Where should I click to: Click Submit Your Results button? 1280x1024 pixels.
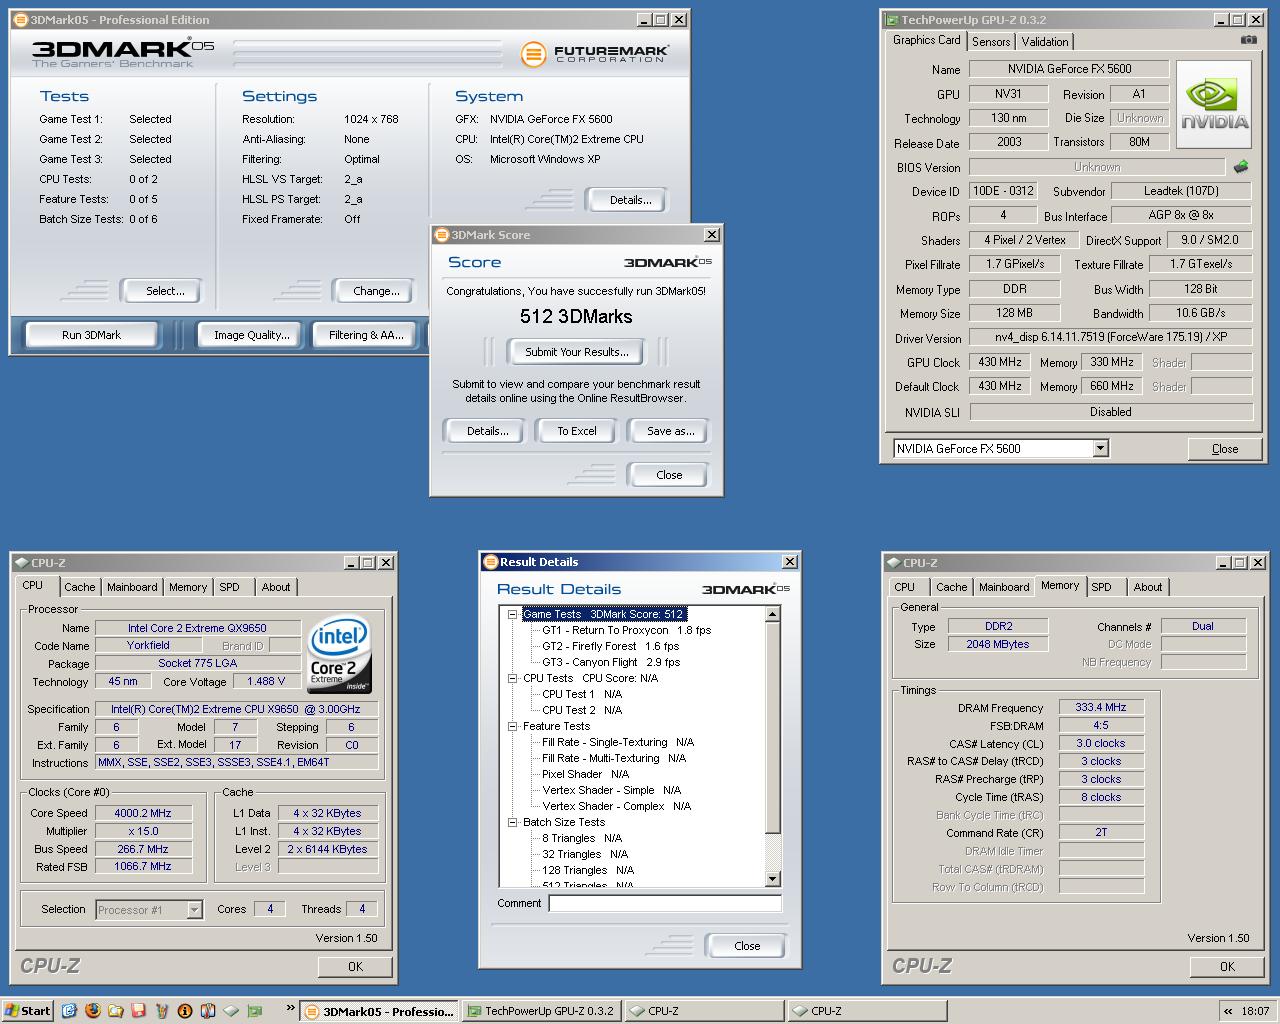coord(577,352)
